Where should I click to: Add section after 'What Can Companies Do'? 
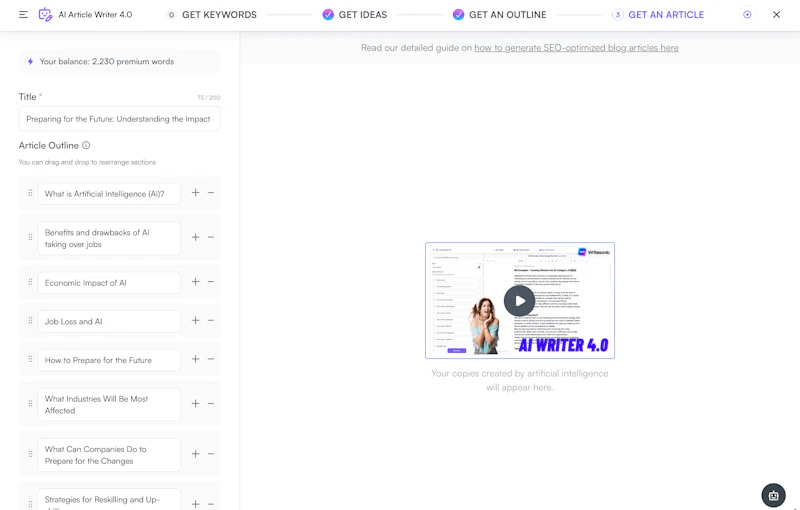point(195,454)
